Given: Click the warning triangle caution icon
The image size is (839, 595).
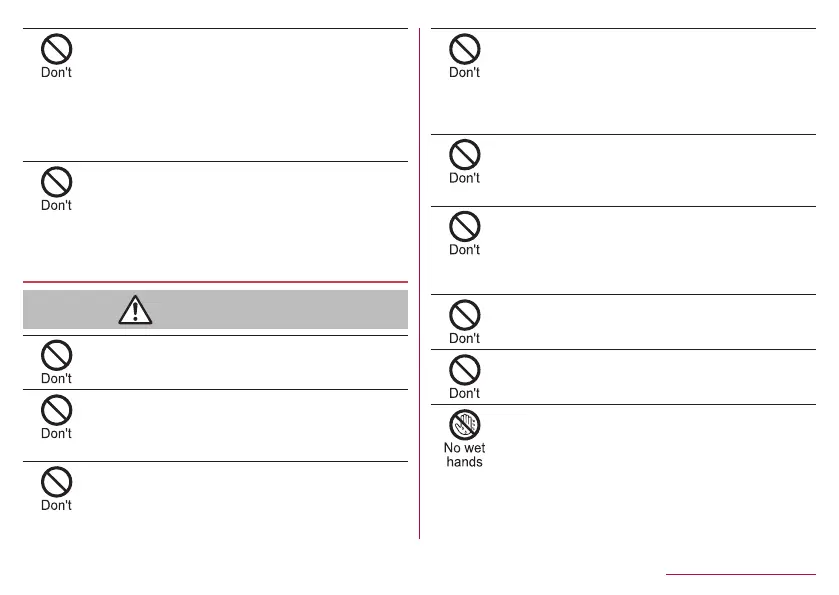Looking at the screenshot, I should (134, 311).
